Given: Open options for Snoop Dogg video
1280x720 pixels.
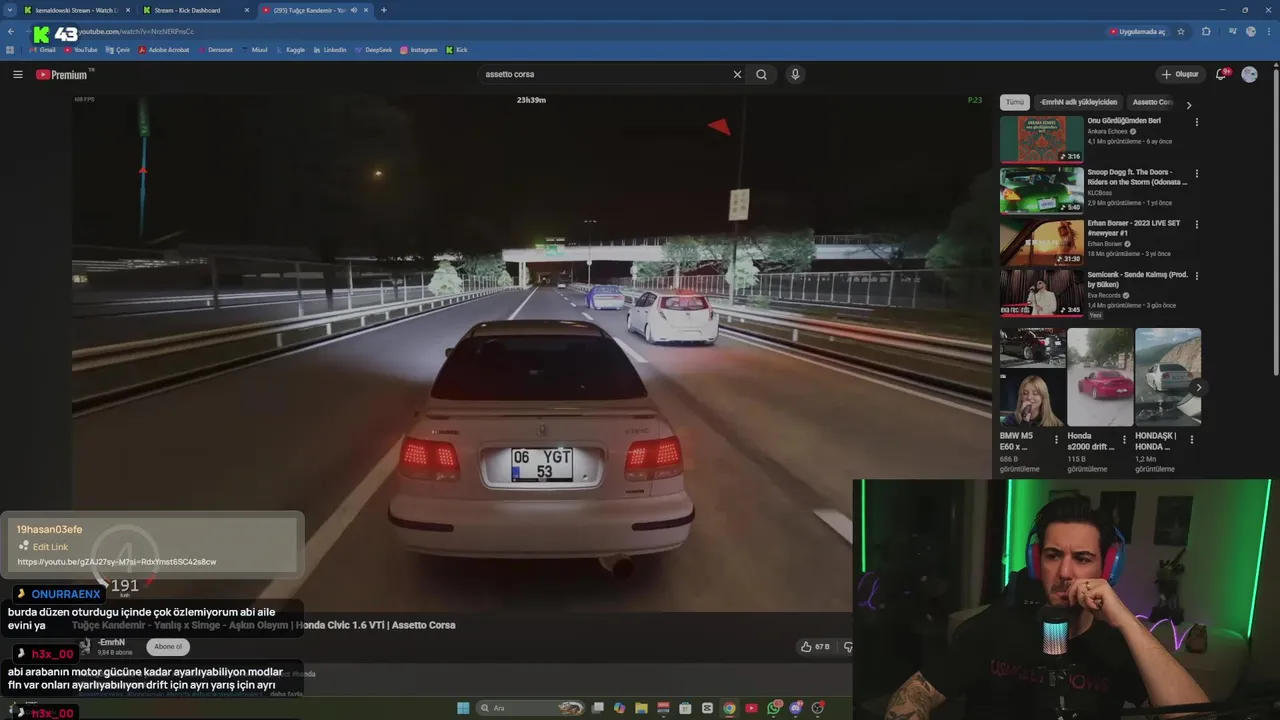Looking at the screenshot, I should (x=1197, y=173).
